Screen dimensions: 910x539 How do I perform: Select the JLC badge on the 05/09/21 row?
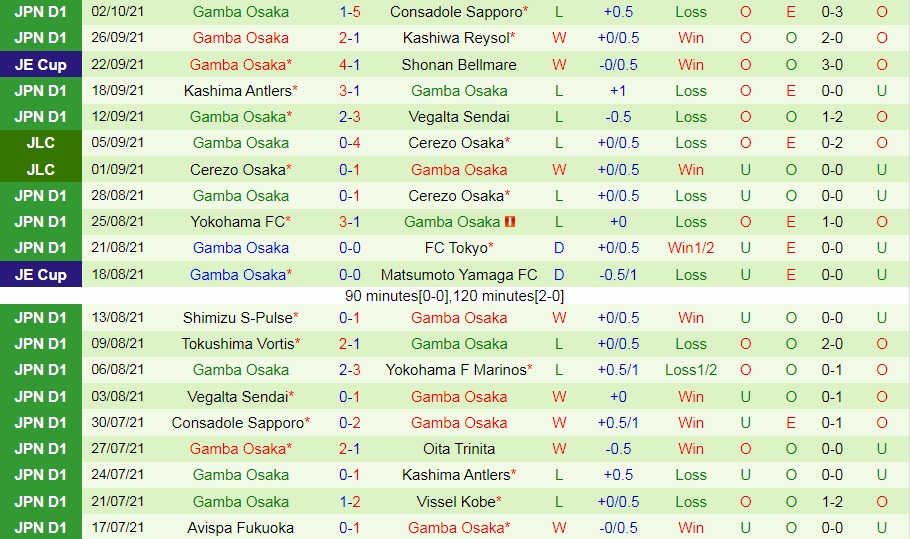pos(41,143)
